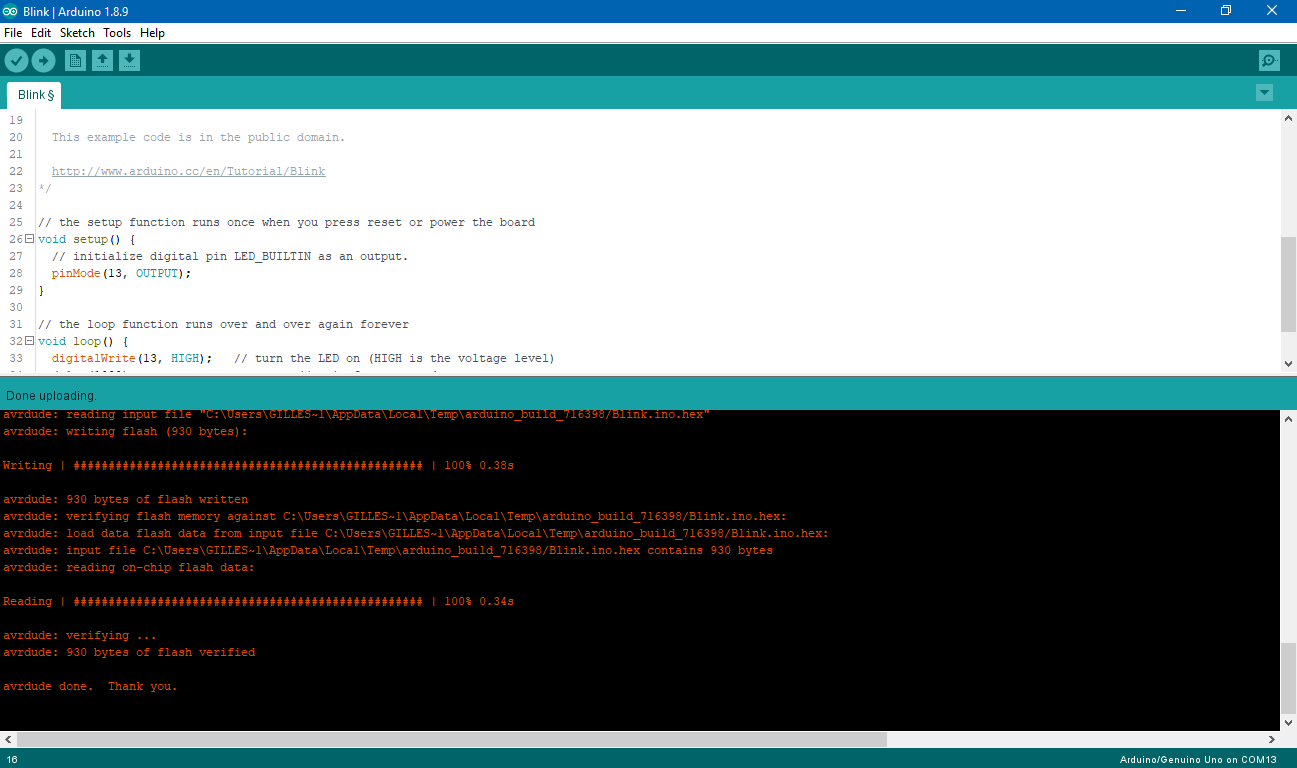Click 'avrdude: verifying flash memory against' console line
This screenshot has height=768, width=1297.
point(395,516)
